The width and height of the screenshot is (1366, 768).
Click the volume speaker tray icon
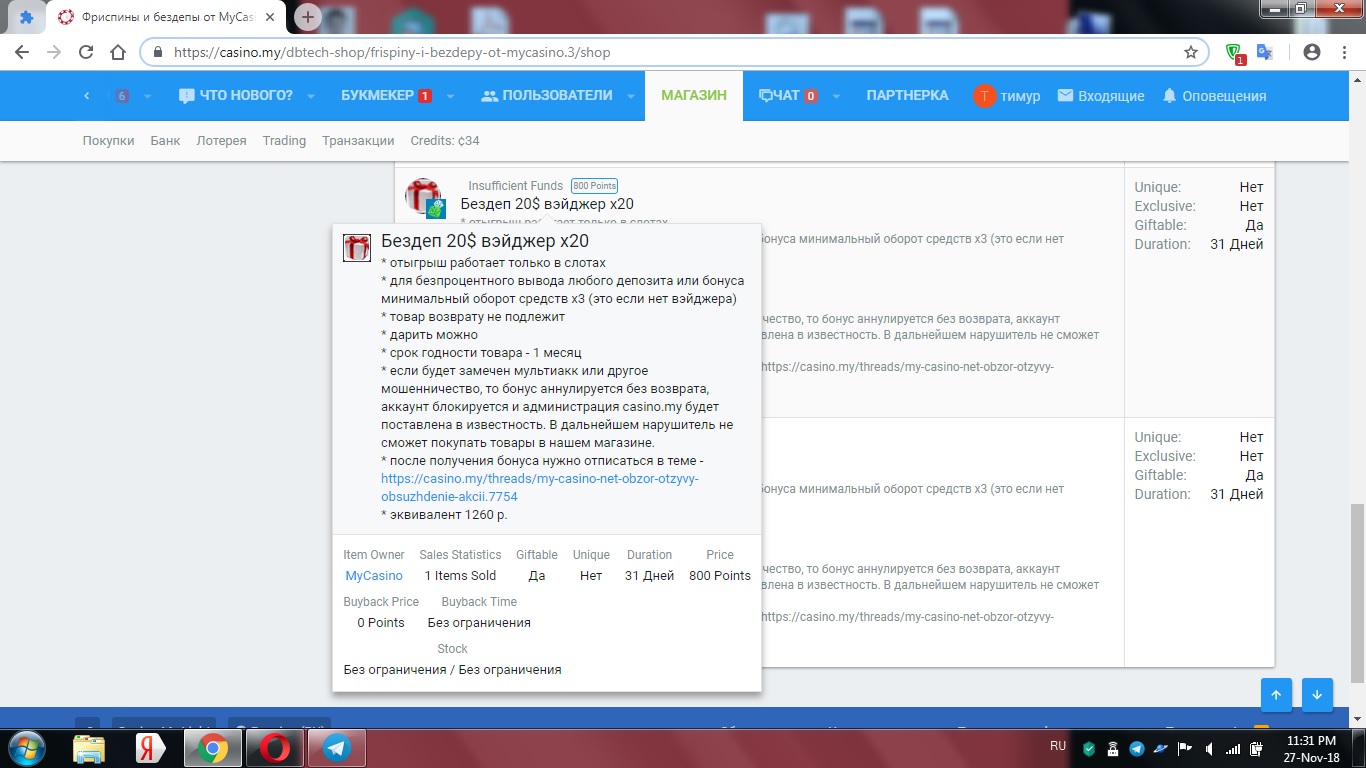click(x=1209, y=749)
